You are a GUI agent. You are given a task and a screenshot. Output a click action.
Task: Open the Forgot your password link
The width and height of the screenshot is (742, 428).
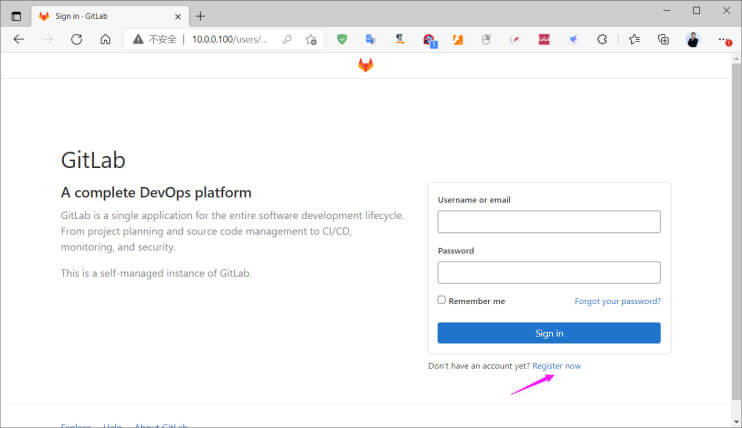pyautogui.click(x=618, y=301)
